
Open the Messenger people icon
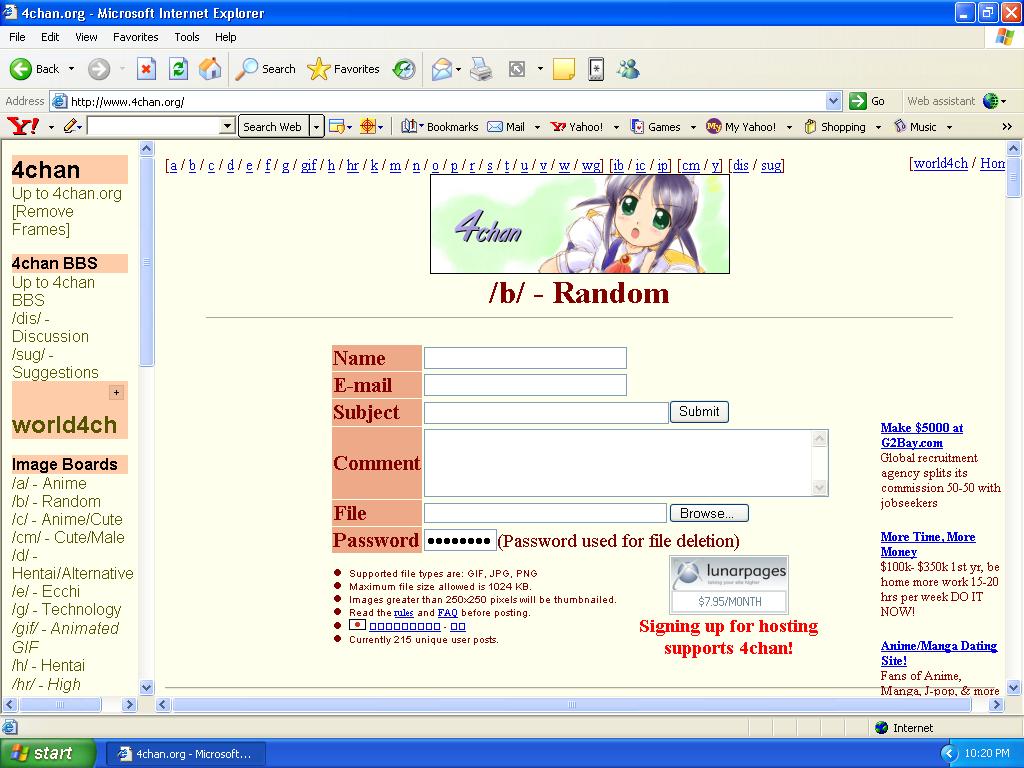(x=628, y=69)
